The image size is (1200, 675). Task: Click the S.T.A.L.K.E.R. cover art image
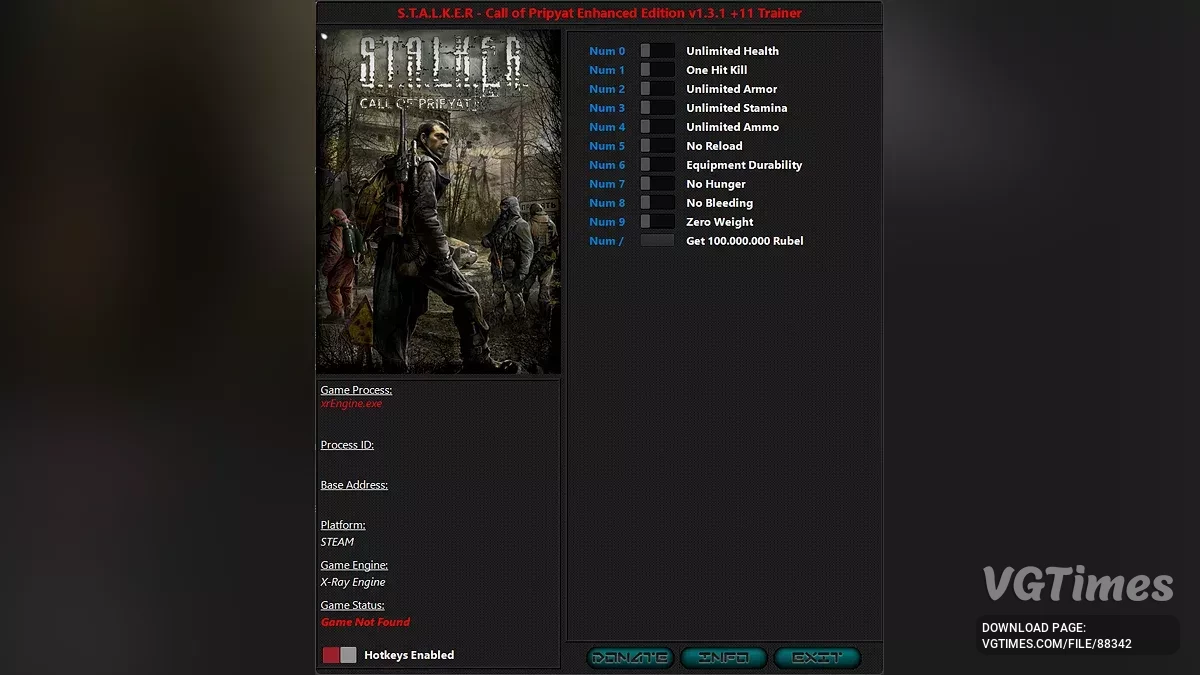coord(438,201)
